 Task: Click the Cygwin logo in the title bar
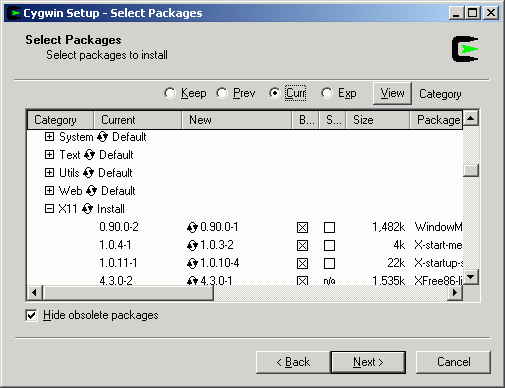coord(14,13)
